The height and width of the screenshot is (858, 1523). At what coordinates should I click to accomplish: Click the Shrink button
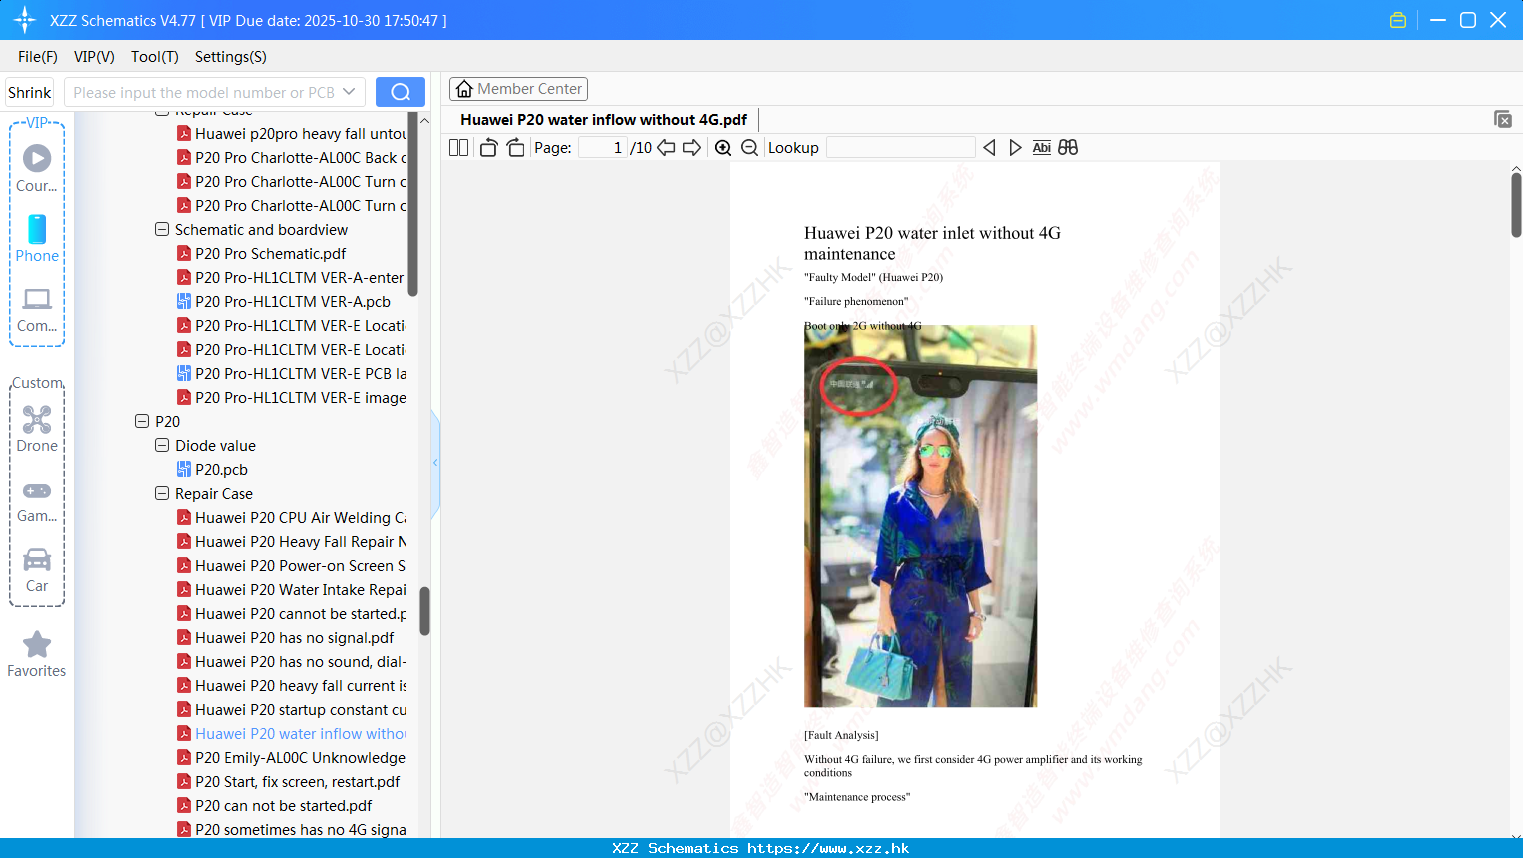[30, 92]
